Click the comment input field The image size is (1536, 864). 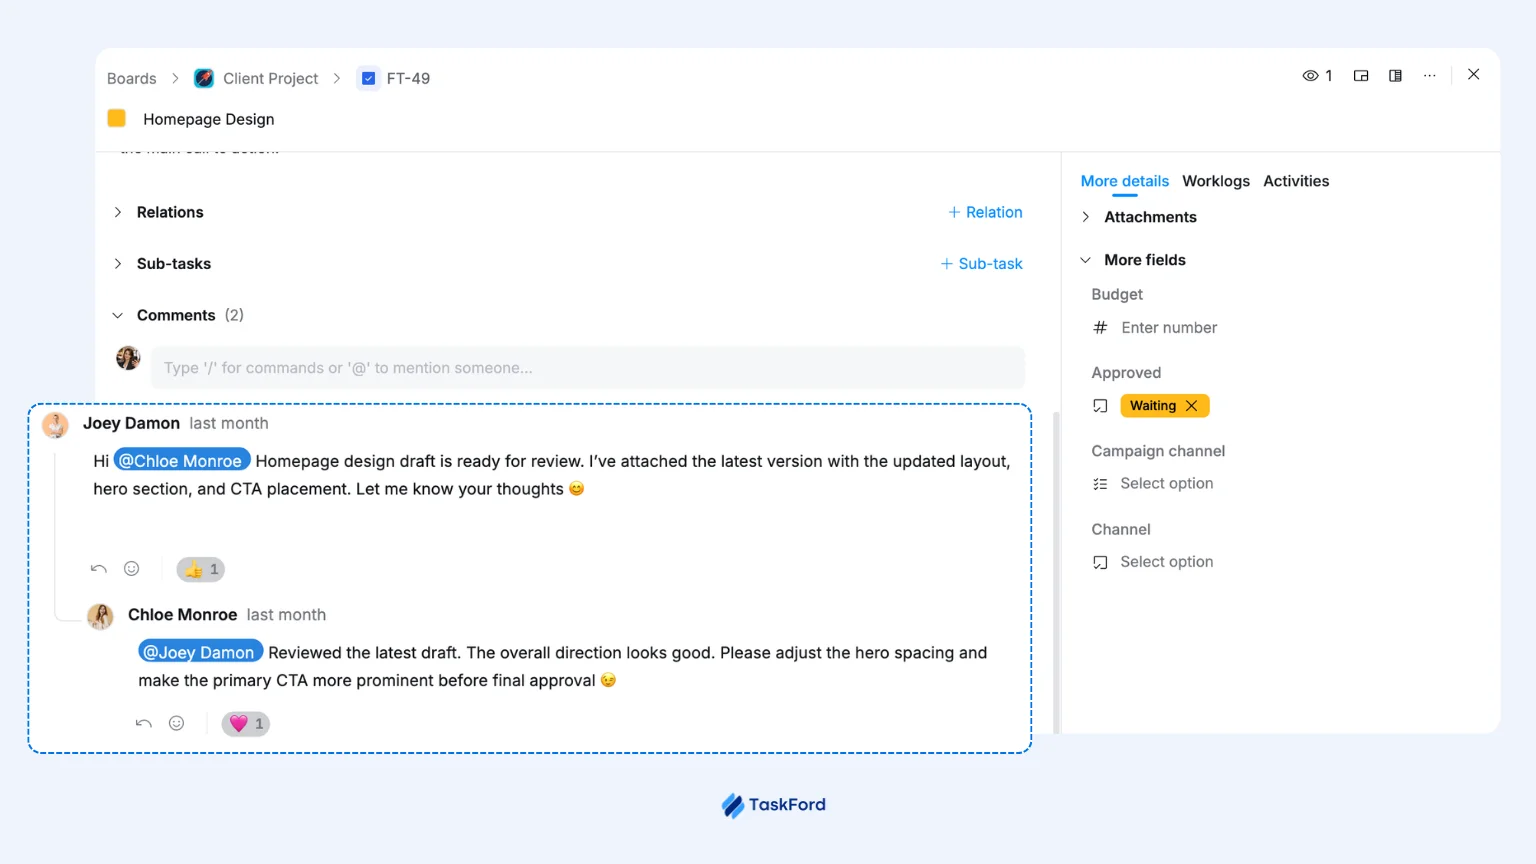588,368
